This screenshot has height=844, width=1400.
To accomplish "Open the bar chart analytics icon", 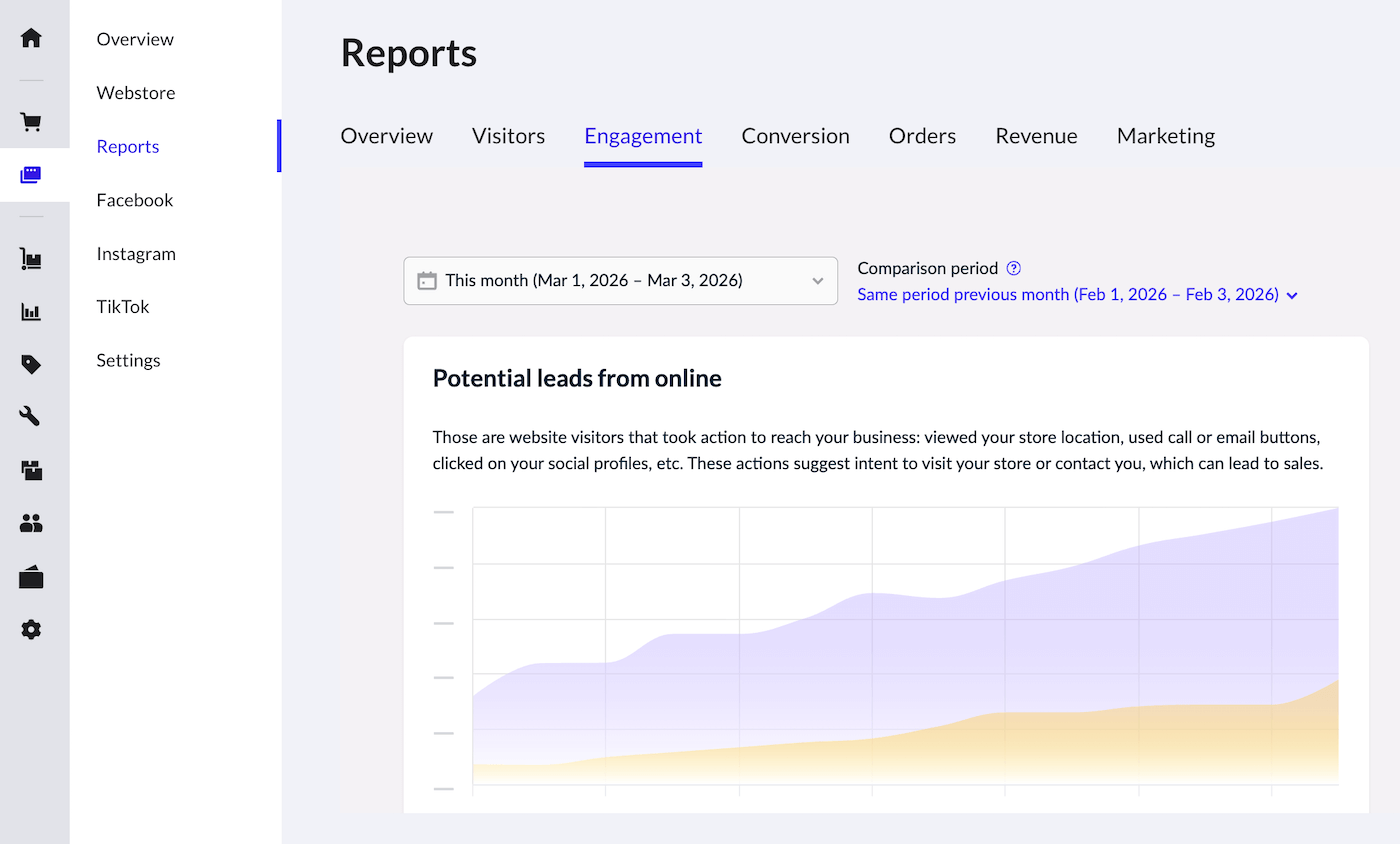I will [31, 312].
